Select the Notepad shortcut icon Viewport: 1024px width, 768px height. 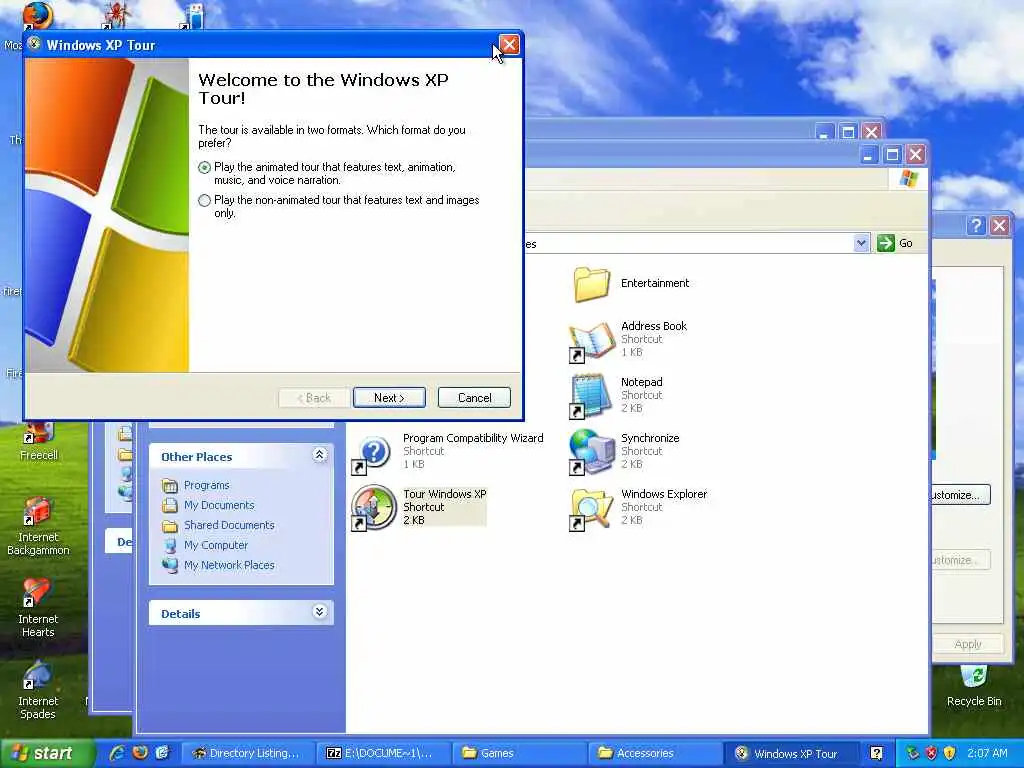(590, 396)
